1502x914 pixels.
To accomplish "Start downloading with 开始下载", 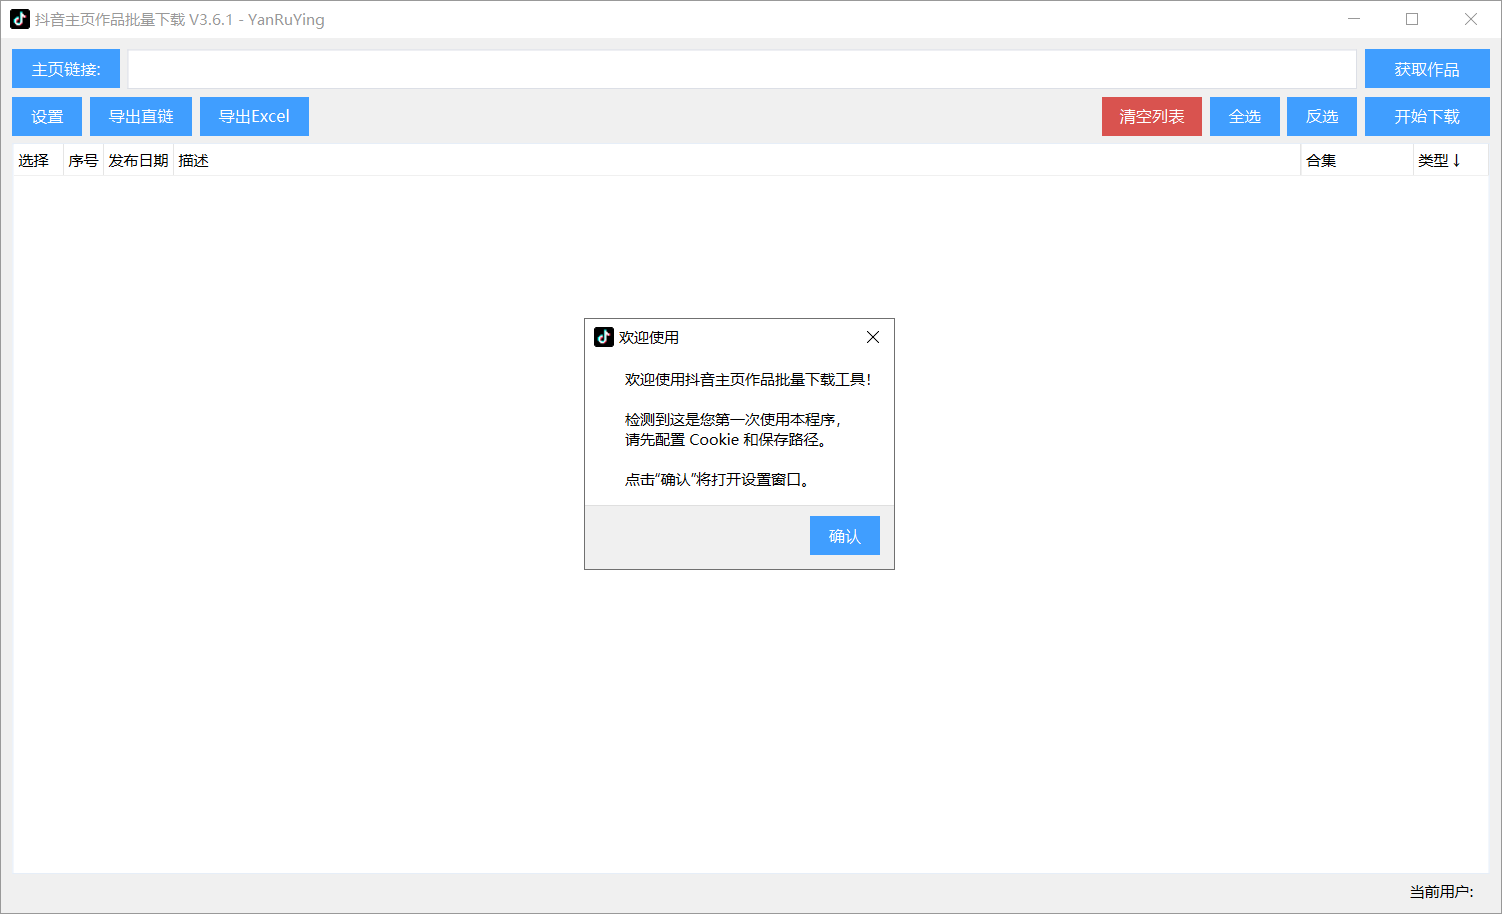I will coord(1426,116).
